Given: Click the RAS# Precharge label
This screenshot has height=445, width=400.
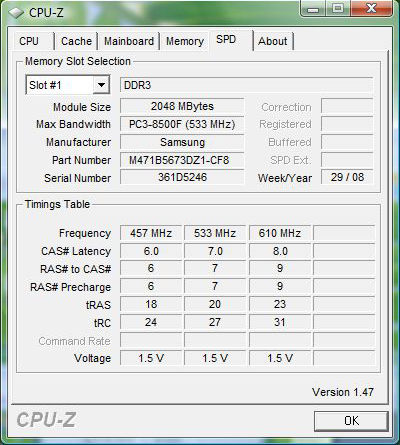Looking at the screenshot, I should [71, 287].
